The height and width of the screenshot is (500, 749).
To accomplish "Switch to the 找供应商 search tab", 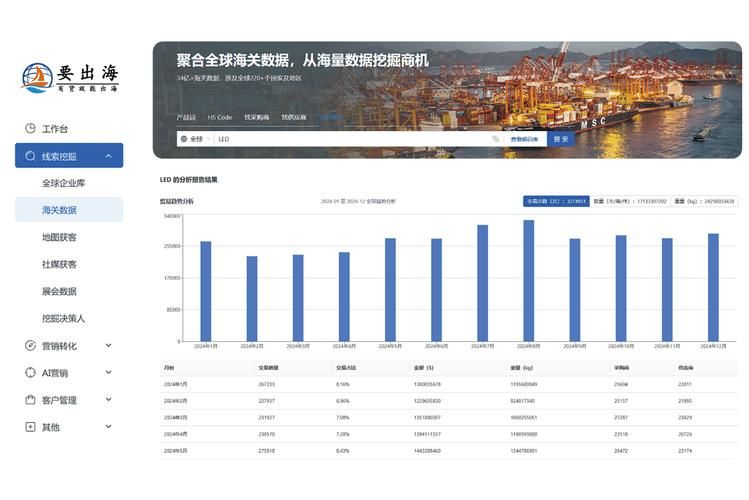I will 294,117.
